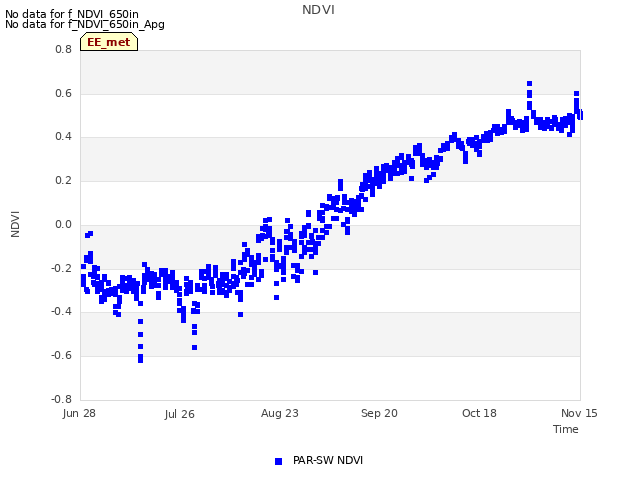The width and height of the screenshot is (640, 480).
Task: Click the Jun 28 x-axis tick label
Action: coord(79,413)
